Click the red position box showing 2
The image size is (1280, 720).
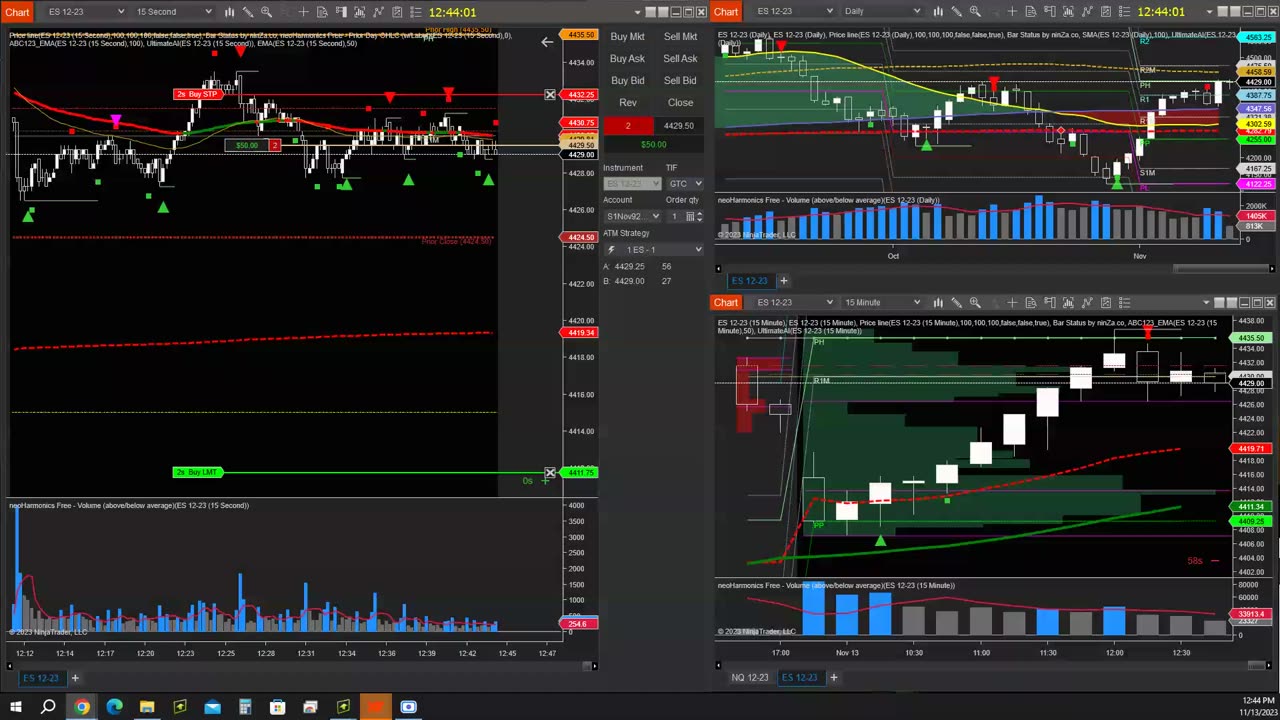click(628, 125)
